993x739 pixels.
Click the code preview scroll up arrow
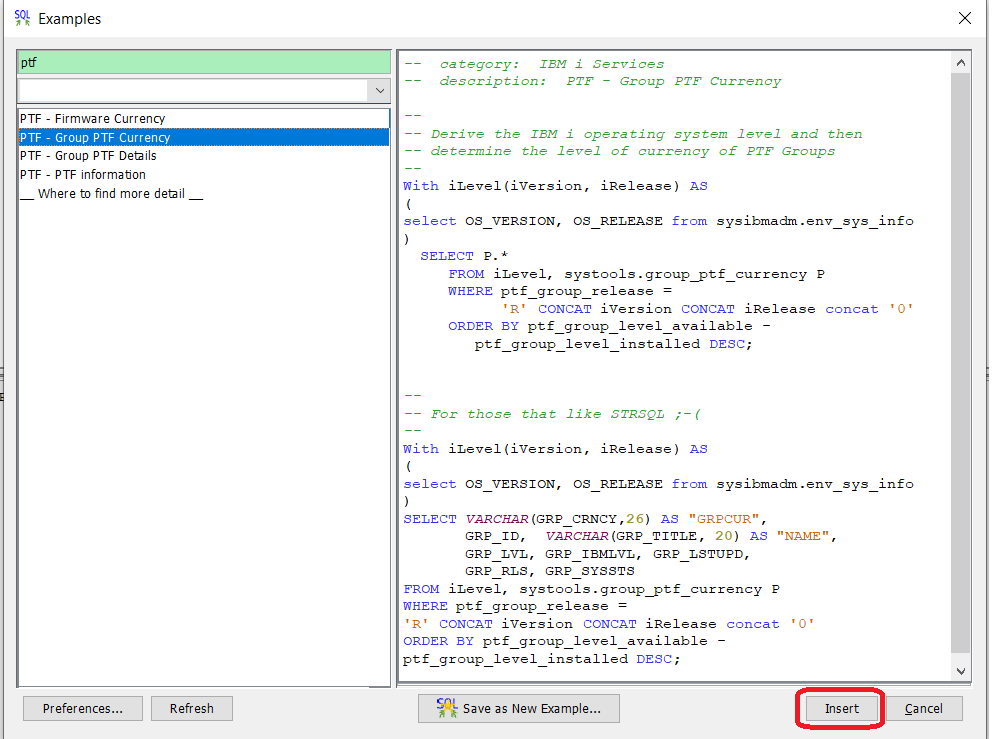coord(961,63)
